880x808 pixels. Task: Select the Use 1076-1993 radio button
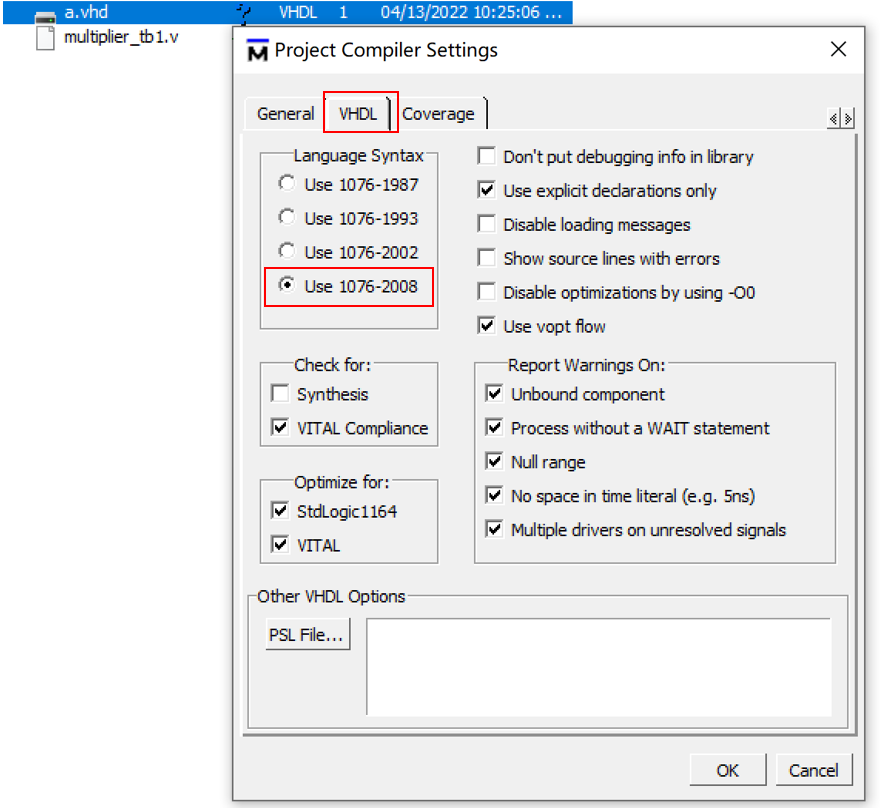[287, 218]
